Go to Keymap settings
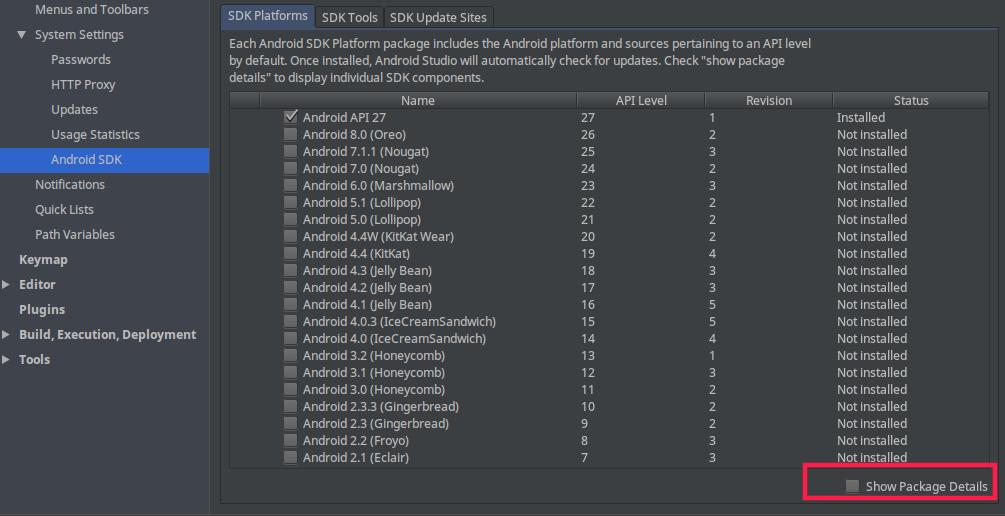 click(43, 260)
